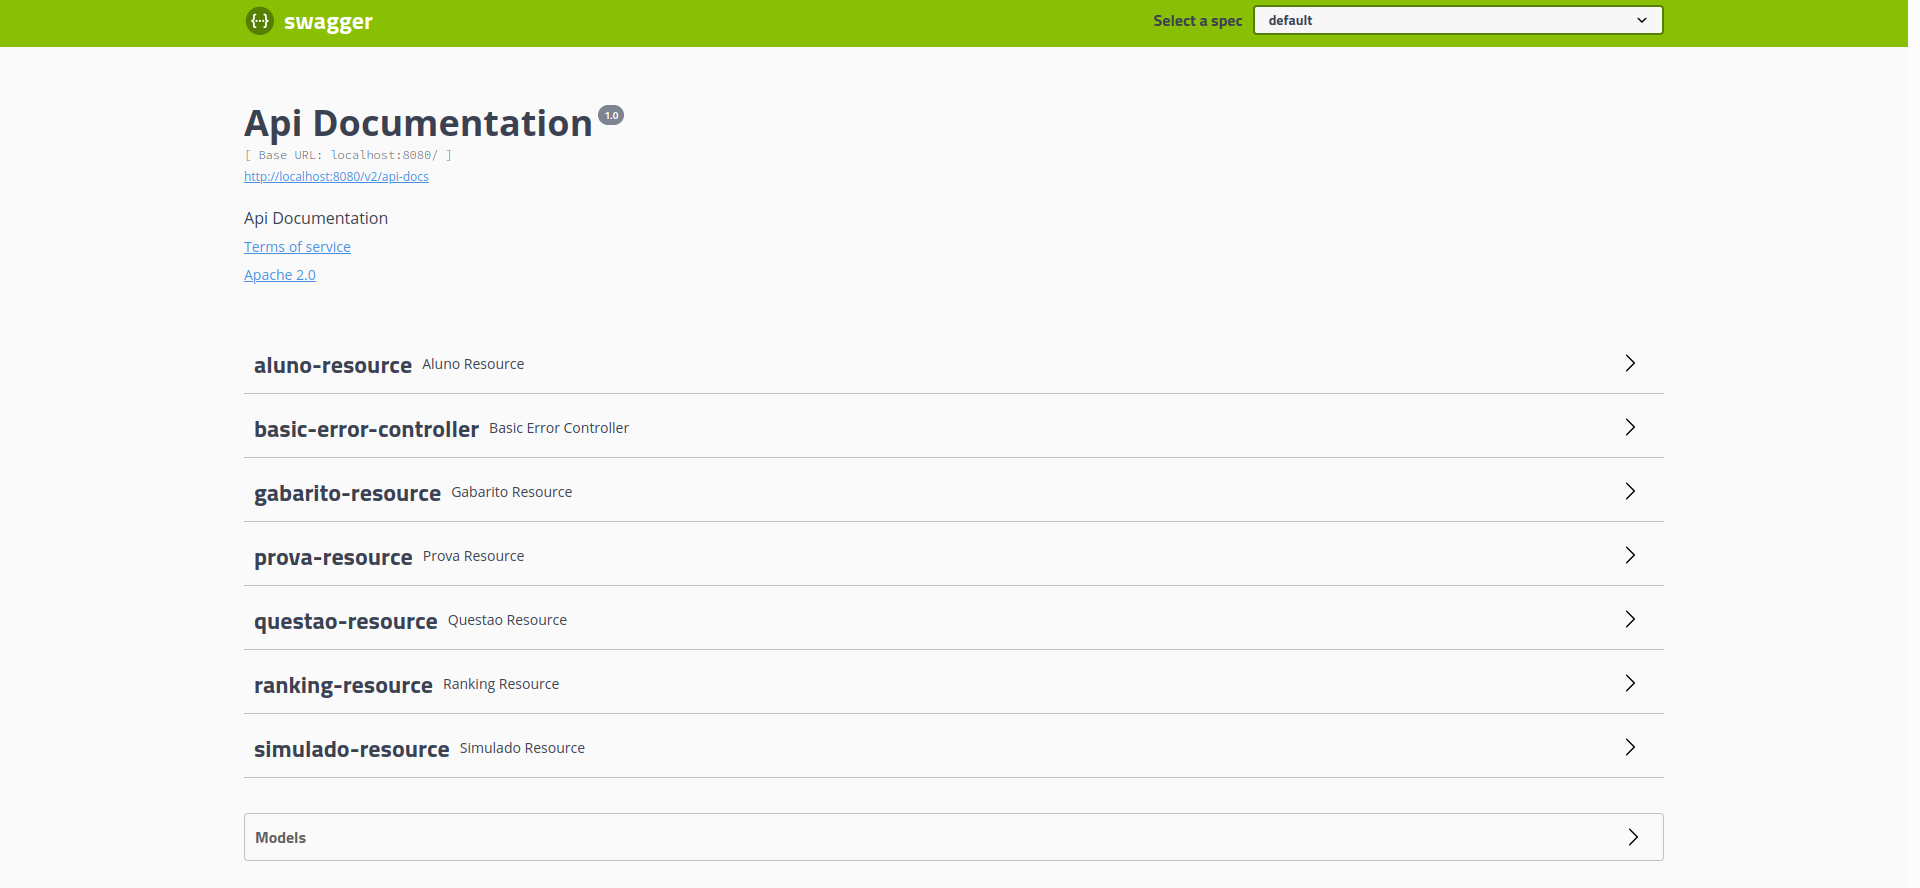Click the gabarito-resource tag title
1920x888 pixels.
(347, 493)
